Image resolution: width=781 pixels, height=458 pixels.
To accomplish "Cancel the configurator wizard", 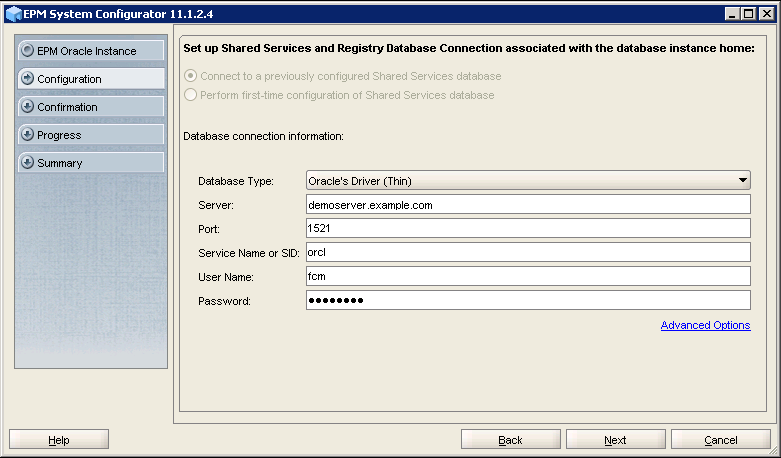I will pyautogui.click(x=720, y=440).
